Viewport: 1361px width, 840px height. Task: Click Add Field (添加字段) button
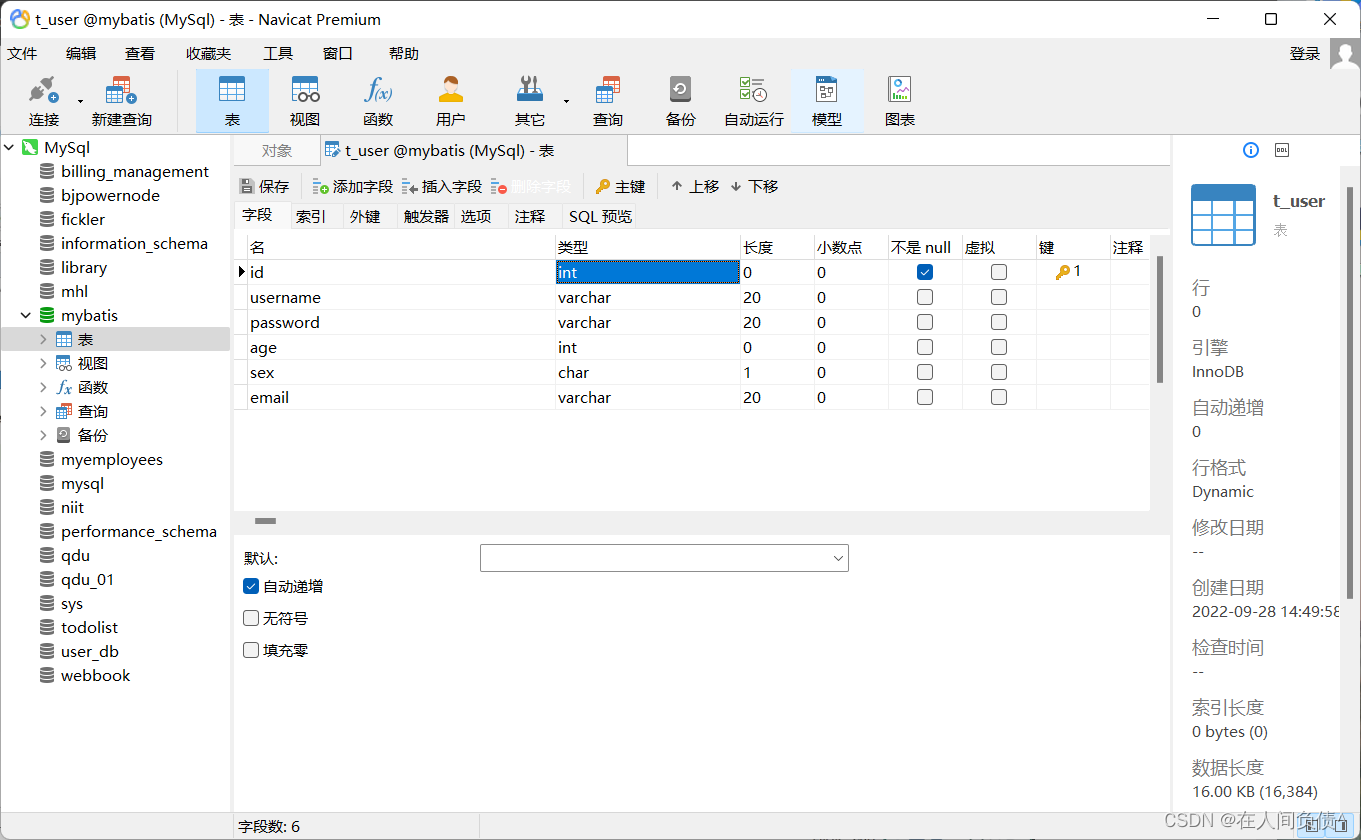pyautogui.click(x=353, y=187)
